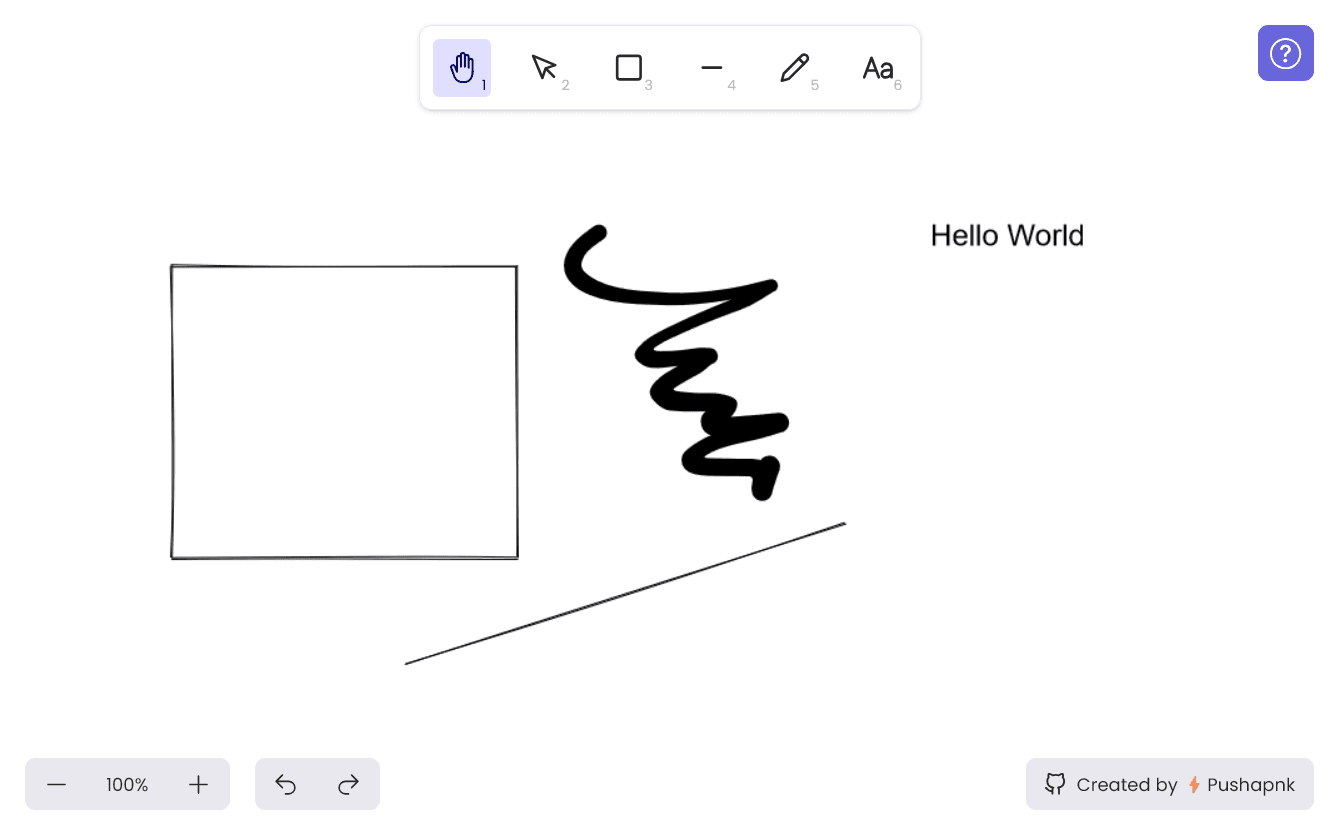Click the GitHub icon near Pushapnk credit
The width and height of the screenshot is (1338, 835).
(x=1055, y=784)
